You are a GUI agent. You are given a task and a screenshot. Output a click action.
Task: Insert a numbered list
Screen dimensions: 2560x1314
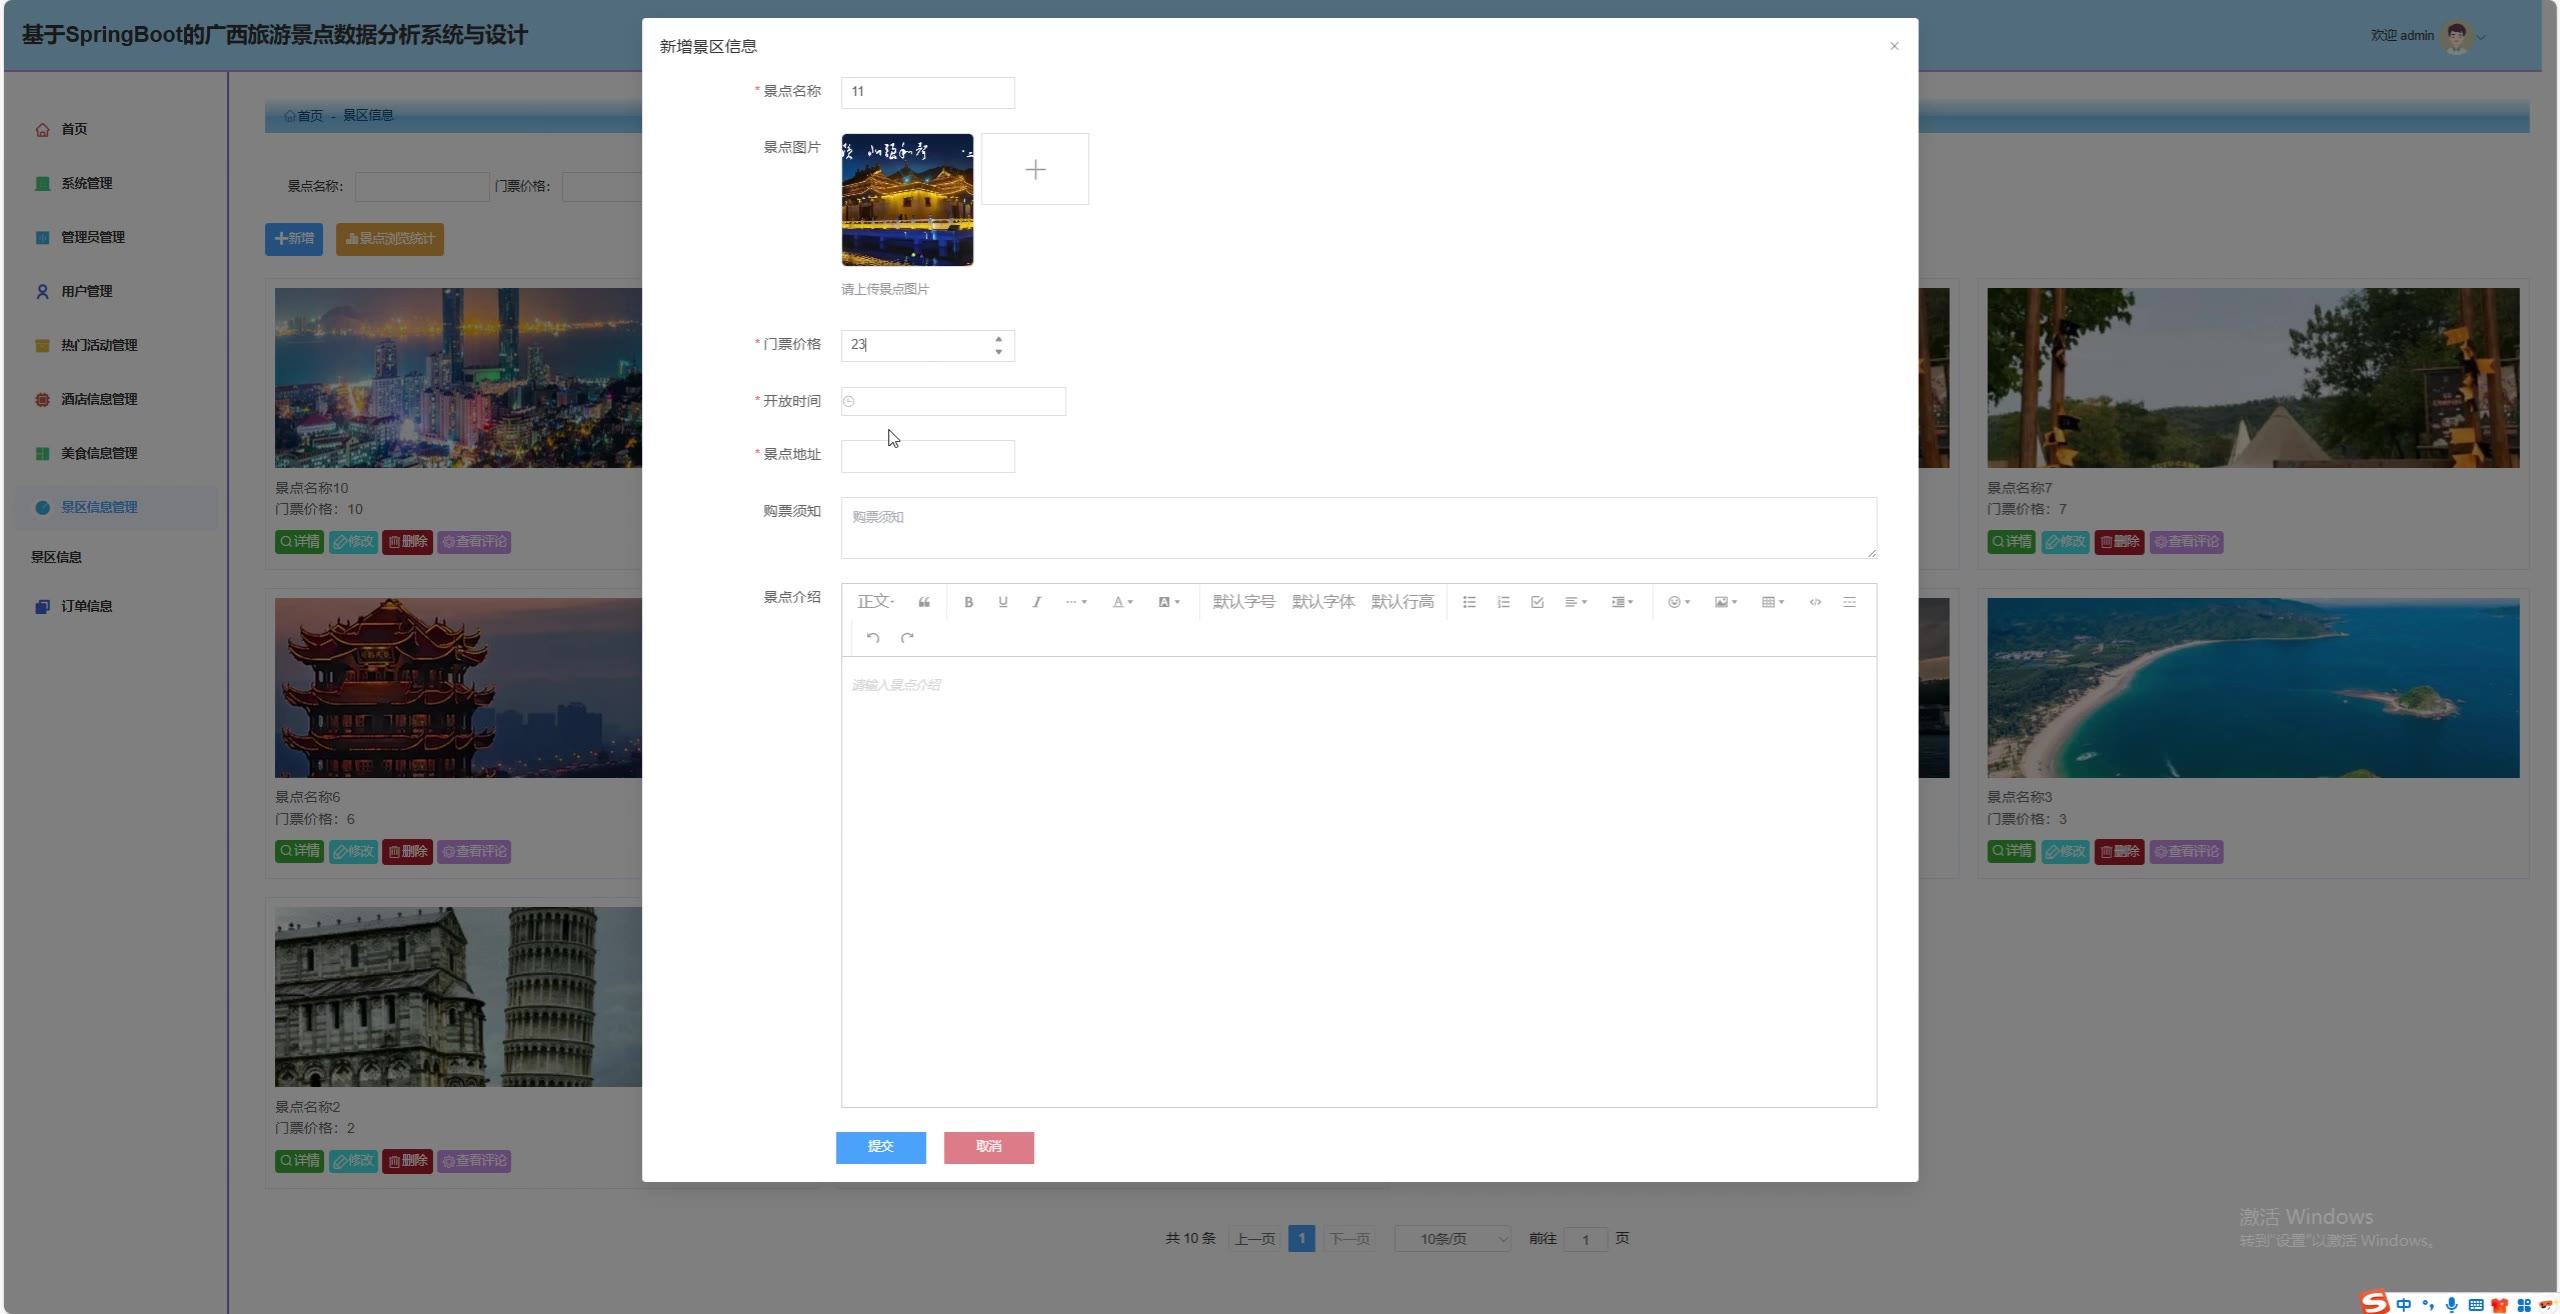(1503, 602)
